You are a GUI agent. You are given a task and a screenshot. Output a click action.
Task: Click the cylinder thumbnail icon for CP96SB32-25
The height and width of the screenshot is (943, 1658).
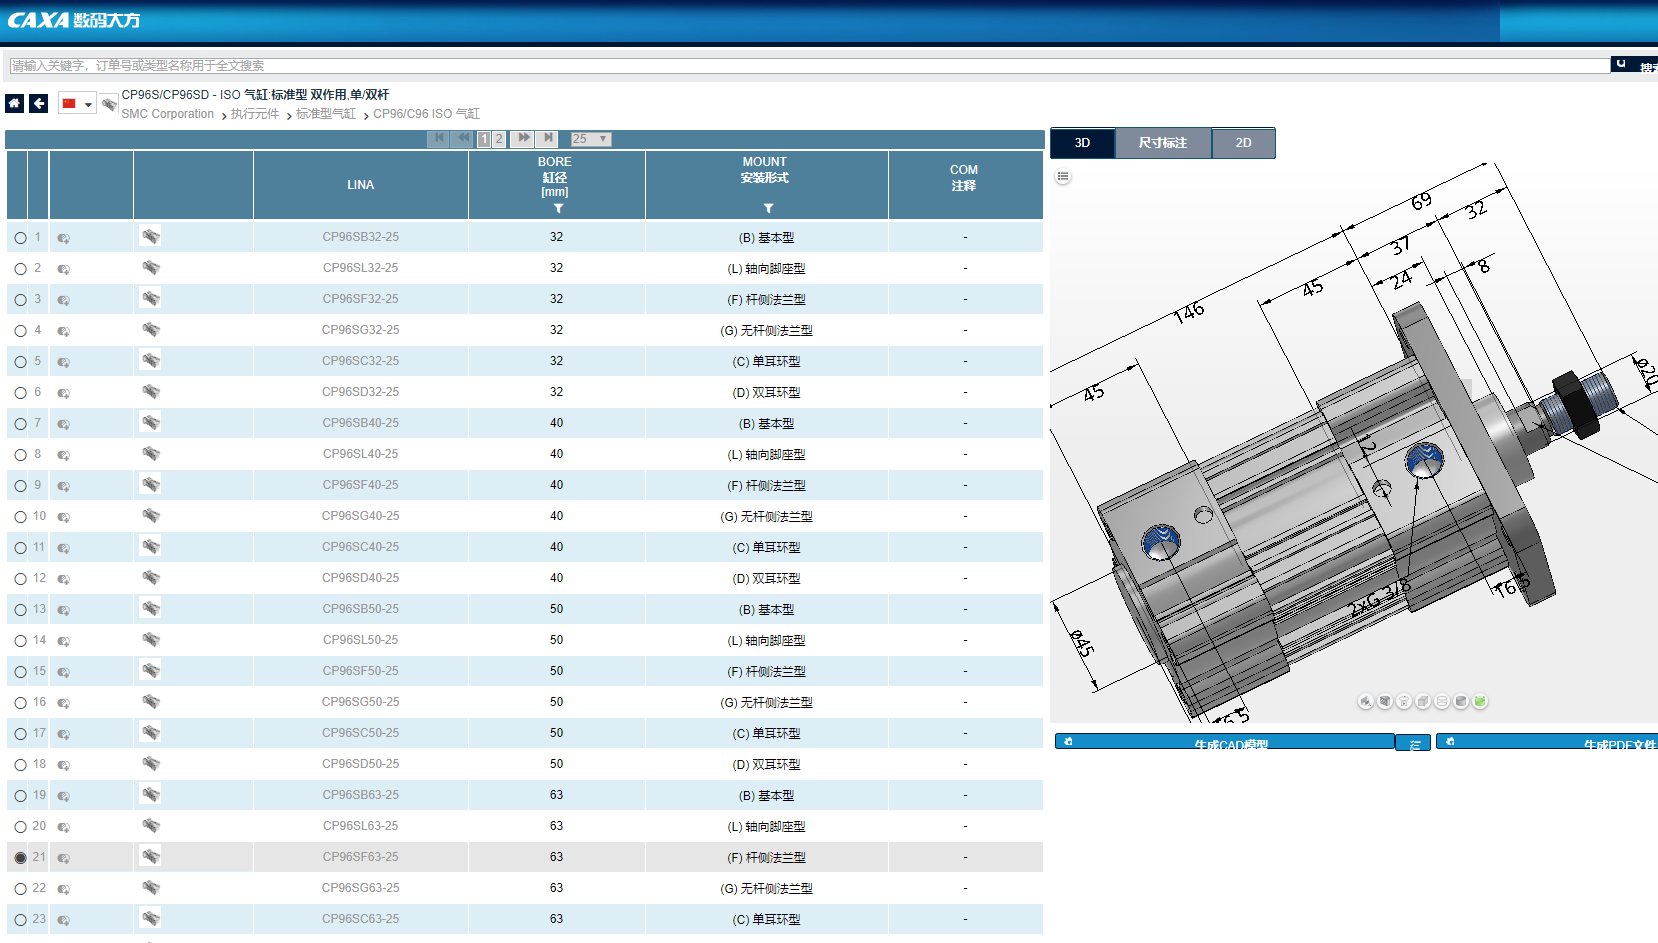coord(150,236)
